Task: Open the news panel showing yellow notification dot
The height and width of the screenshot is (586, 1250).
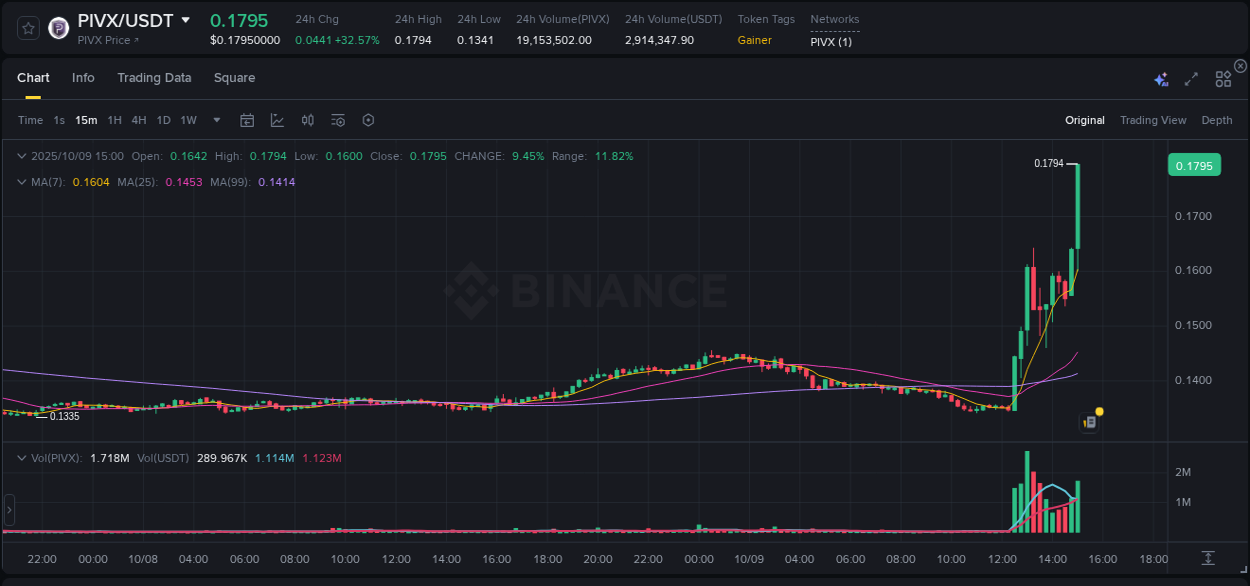Action: click(x=1089, y=421)
